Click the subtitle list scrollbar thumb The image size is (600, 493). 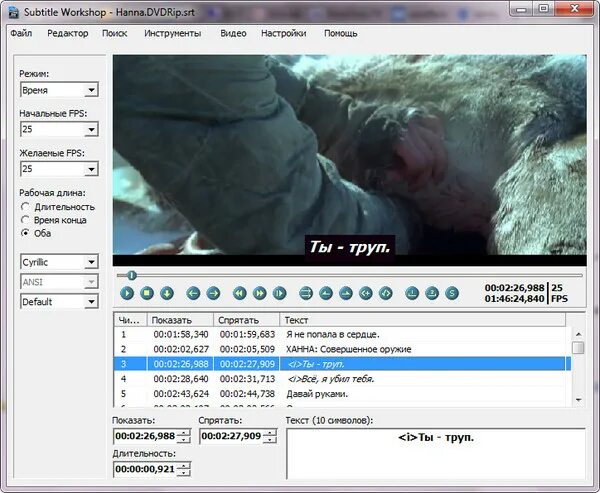coord(579,348)
